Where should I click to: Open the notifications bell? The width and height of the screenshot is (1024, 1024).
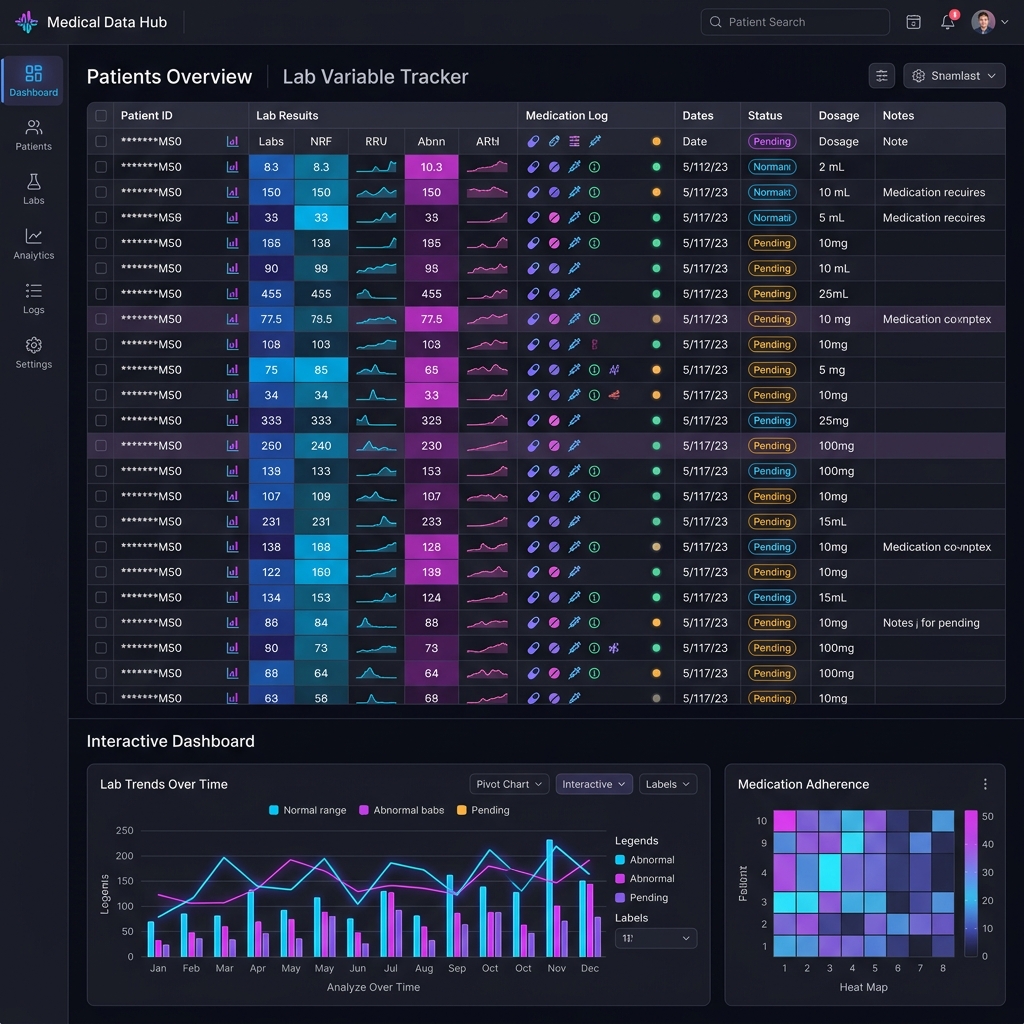point(948,22)
